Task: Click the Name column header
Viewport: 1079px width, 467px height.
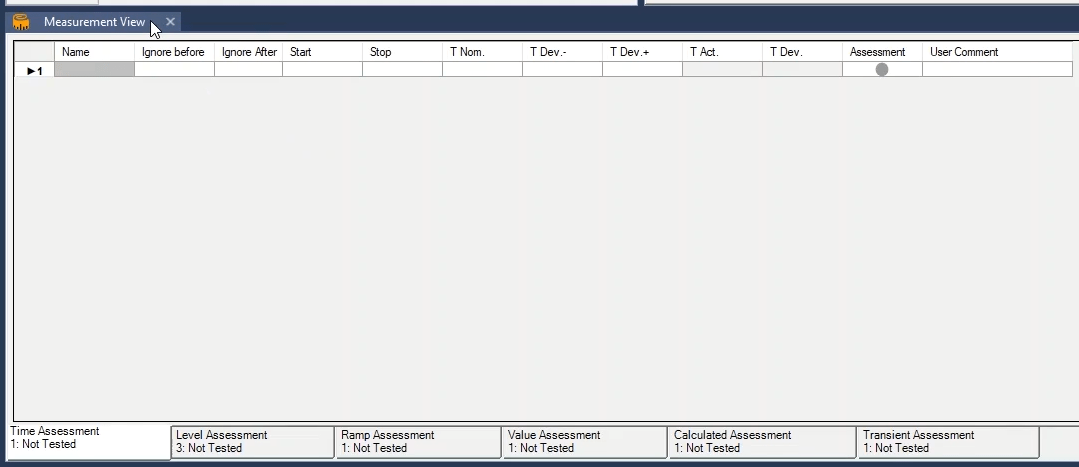Action: [x=94, y=52]
